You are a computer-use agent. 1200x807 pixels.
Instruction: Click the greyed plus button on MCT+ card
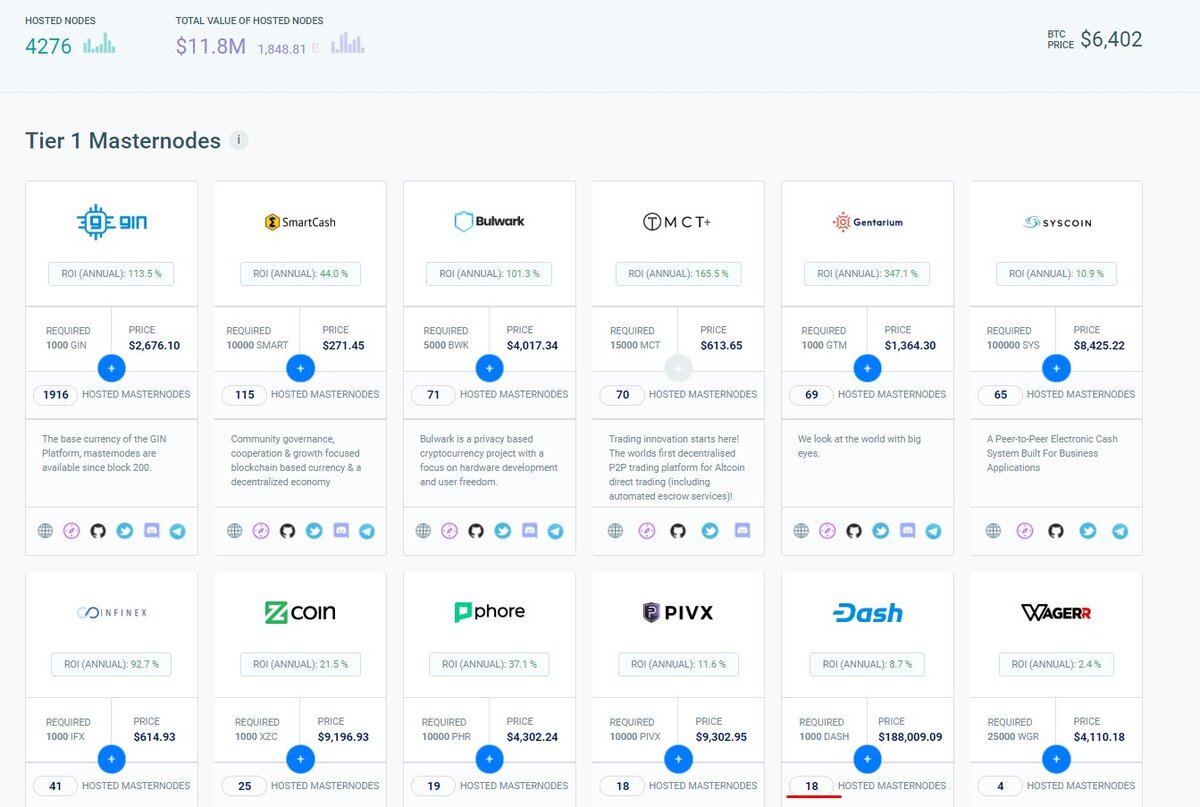coord(678,368)
